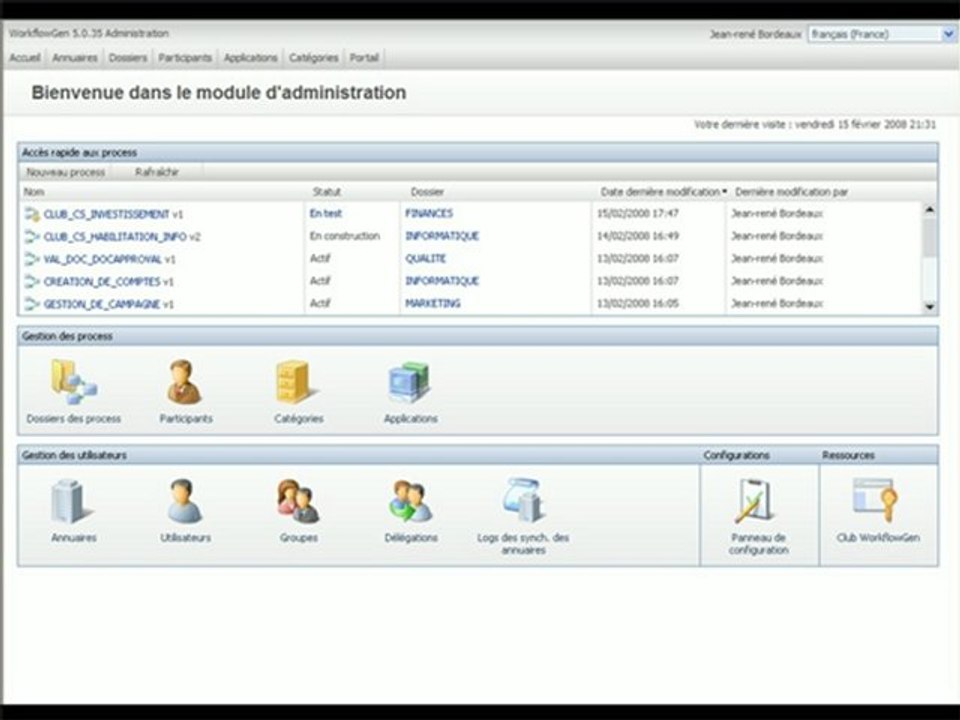
Task: Click process icon beside VAL_DOC_DOCAPPROVAL
Action: point(32,259)
